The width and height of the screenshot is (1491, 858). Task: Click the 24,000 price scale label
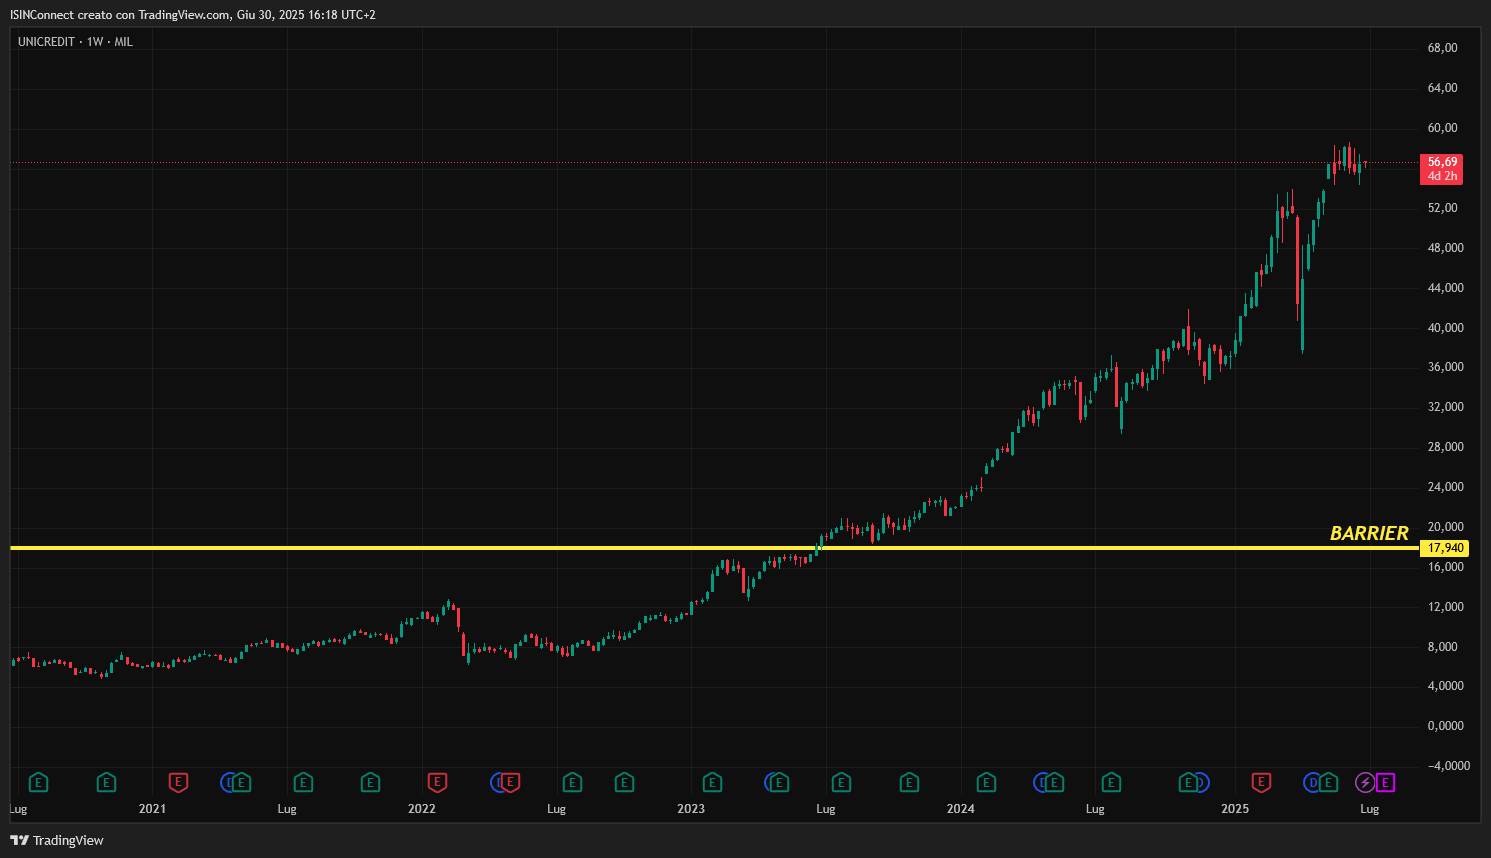tap(1445, 487)
